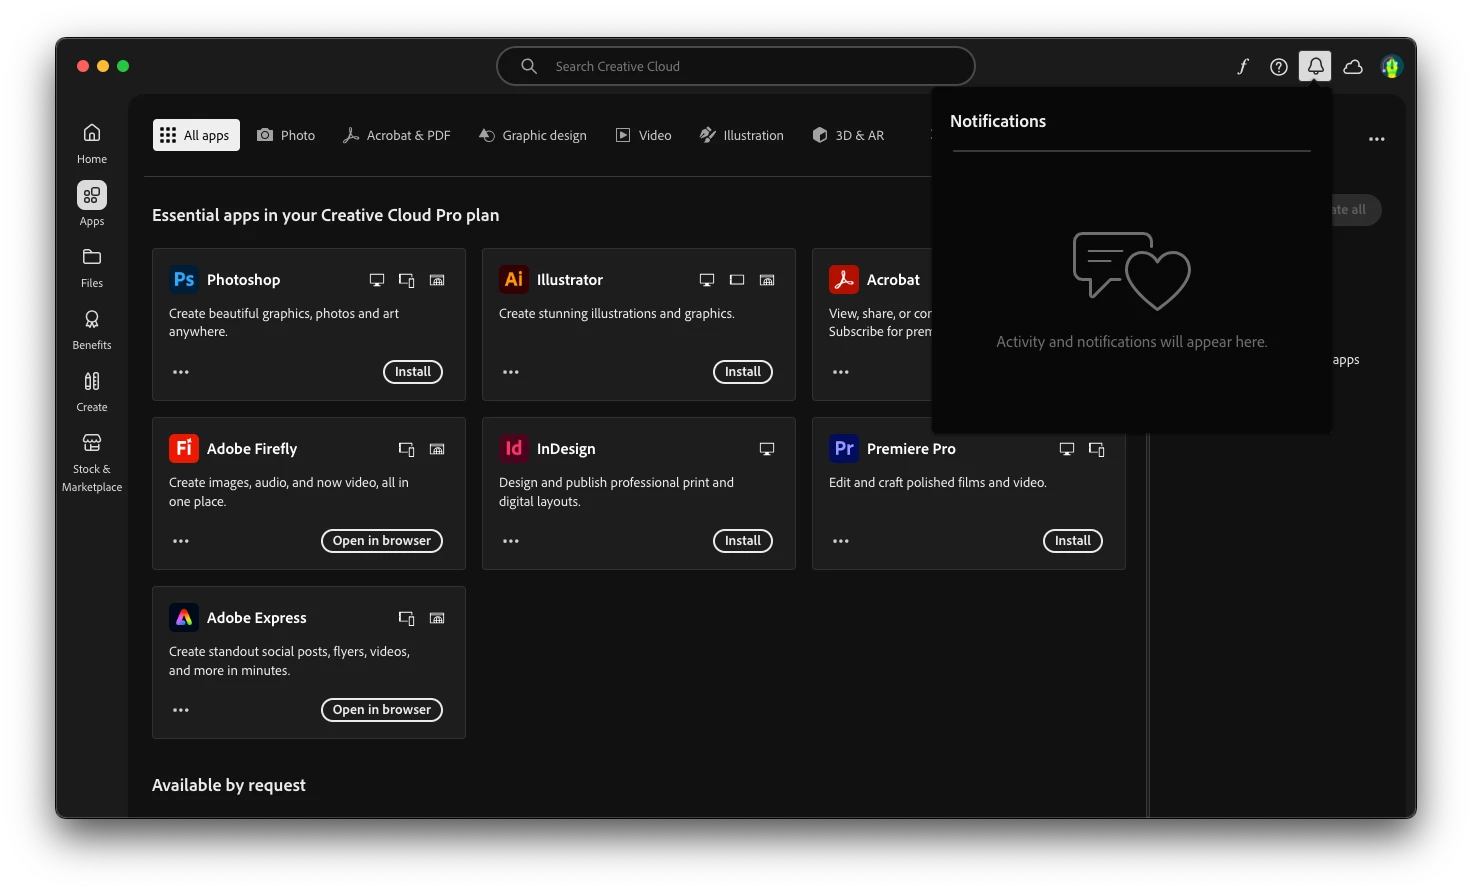This screenshot has height=892, width=1472.
Task: Close notifications via the bell icon
Action: pyautogui.click(x=1315, y=66)
